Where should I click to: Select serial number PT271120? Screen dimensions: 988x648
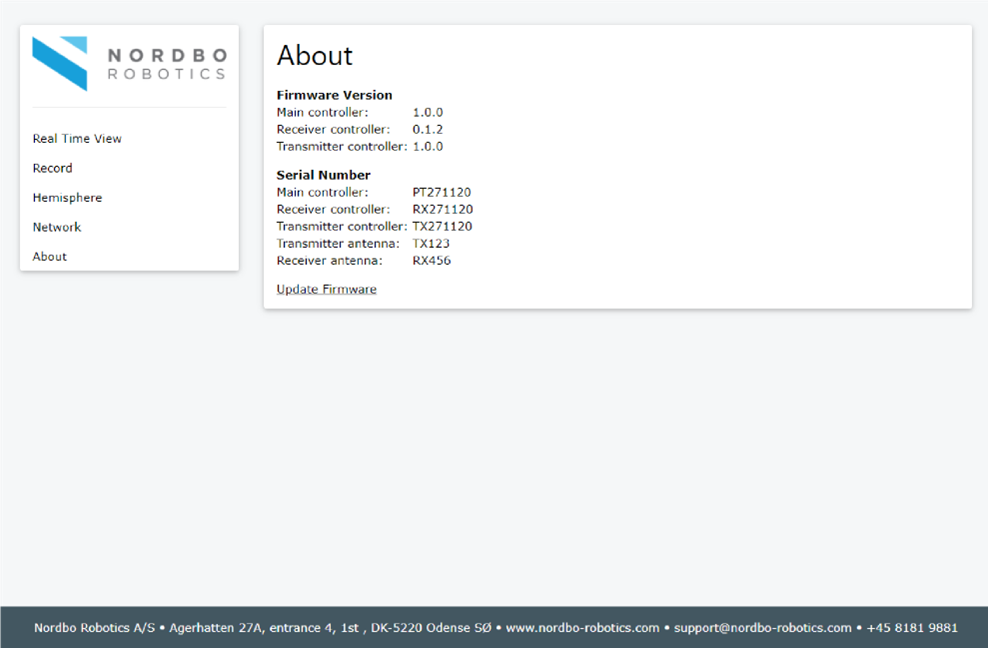coord(442,192)
